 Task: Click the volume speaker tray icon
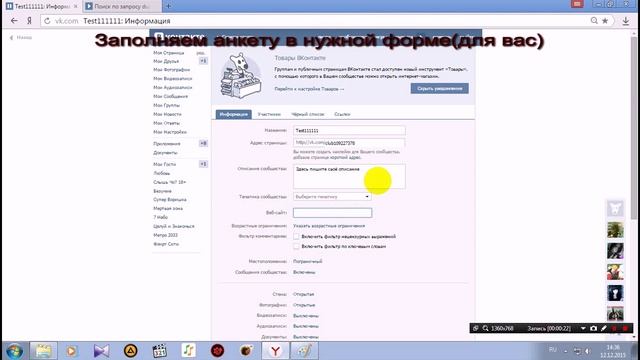[588, 351]
